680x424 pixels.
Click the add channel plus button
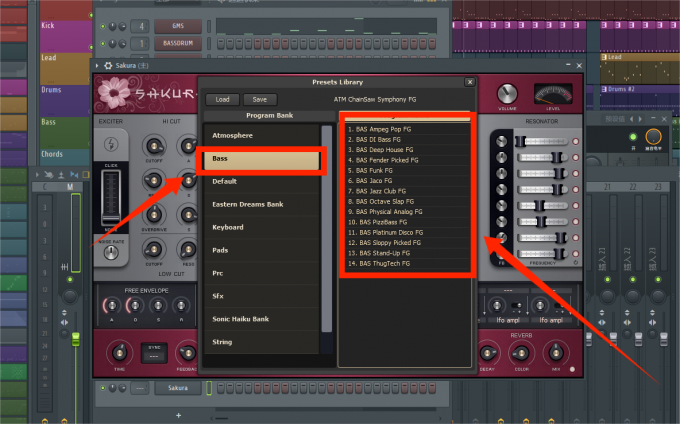(x=178, y=415)
